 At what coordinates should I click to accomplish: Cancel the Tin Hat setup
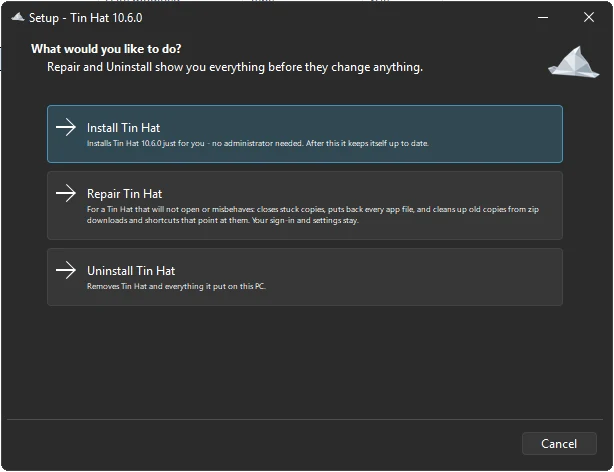coord(559,443)
